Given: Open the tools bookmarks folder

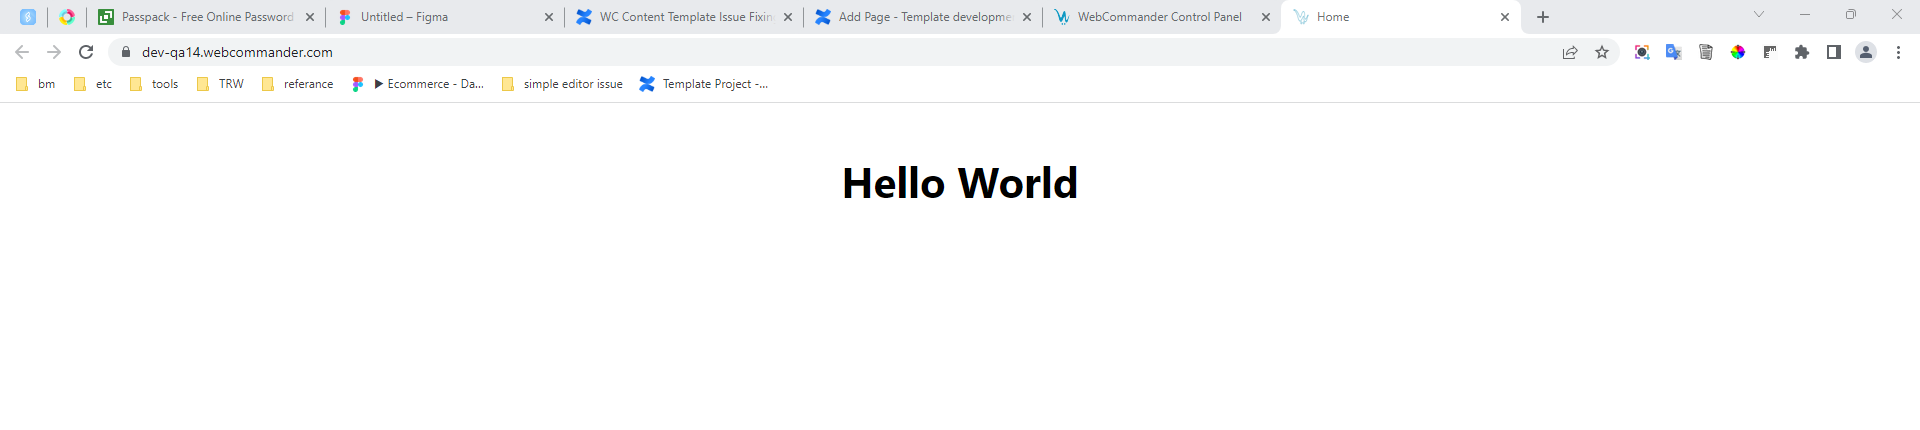Looking at the screenshot, I should coord(155,84).
